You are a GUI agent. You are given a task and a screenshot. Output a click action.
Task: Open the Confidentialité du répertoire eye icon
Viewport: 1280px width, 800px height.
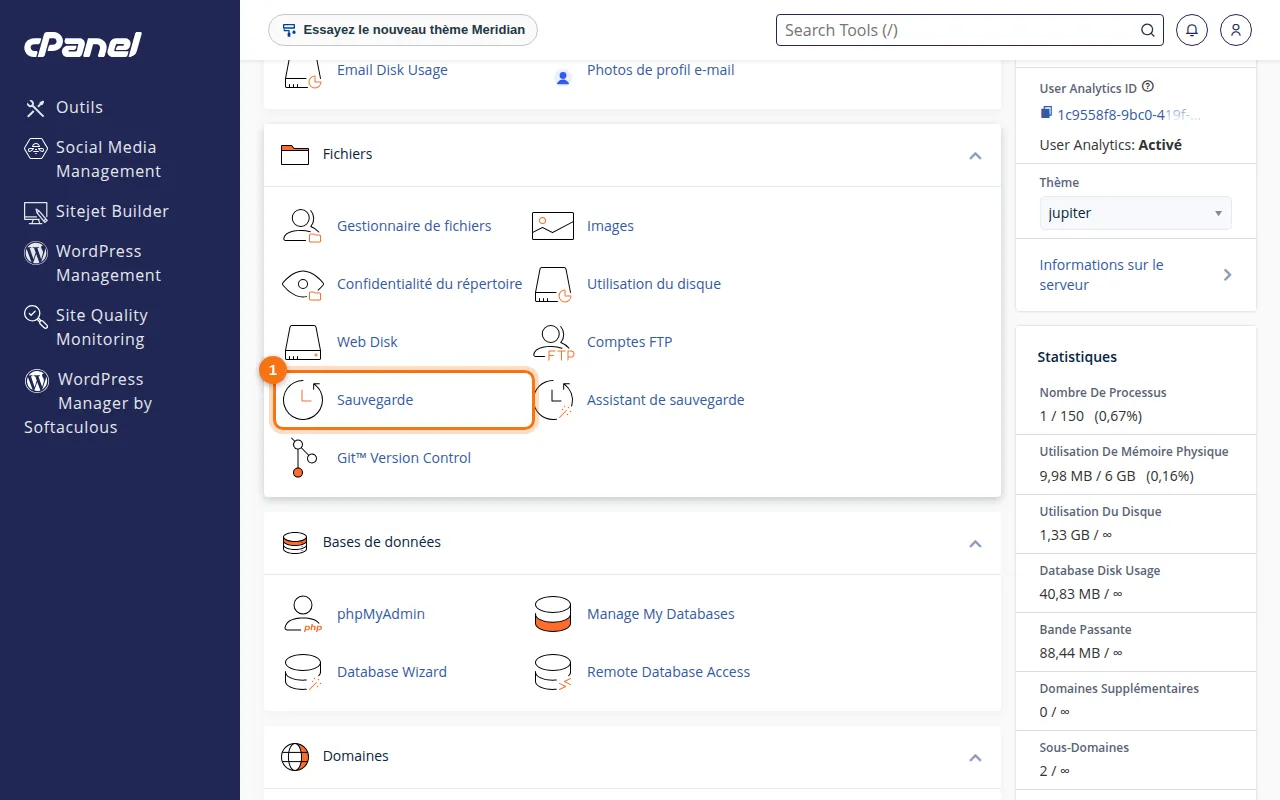click(302, 284)
